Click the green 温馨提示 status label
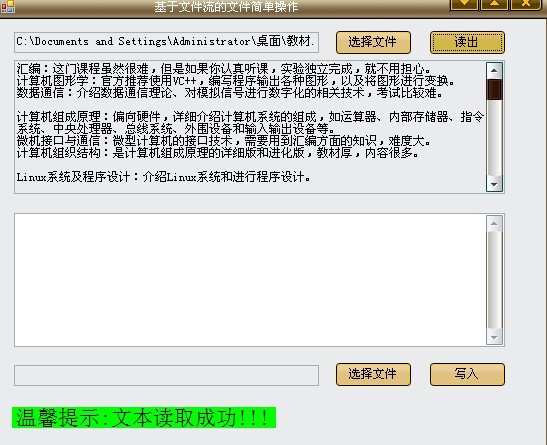Viewport: 547px width, 445px height. 144,417
